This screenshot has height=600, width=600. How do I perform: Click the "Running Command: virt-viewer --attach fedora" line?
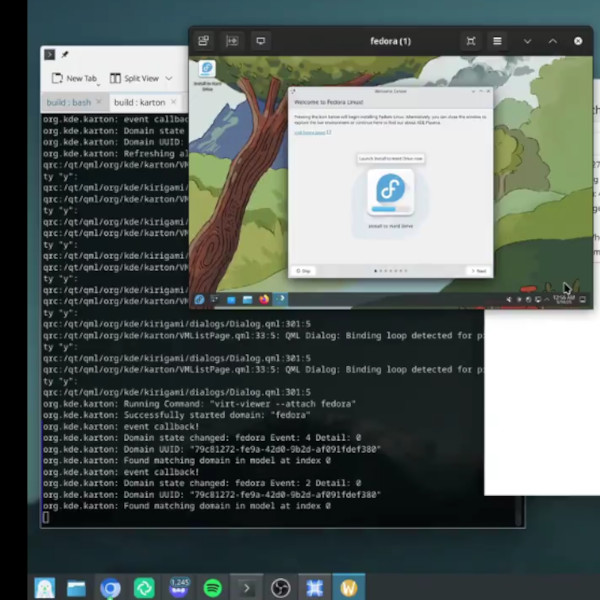(x=199, y=404)
